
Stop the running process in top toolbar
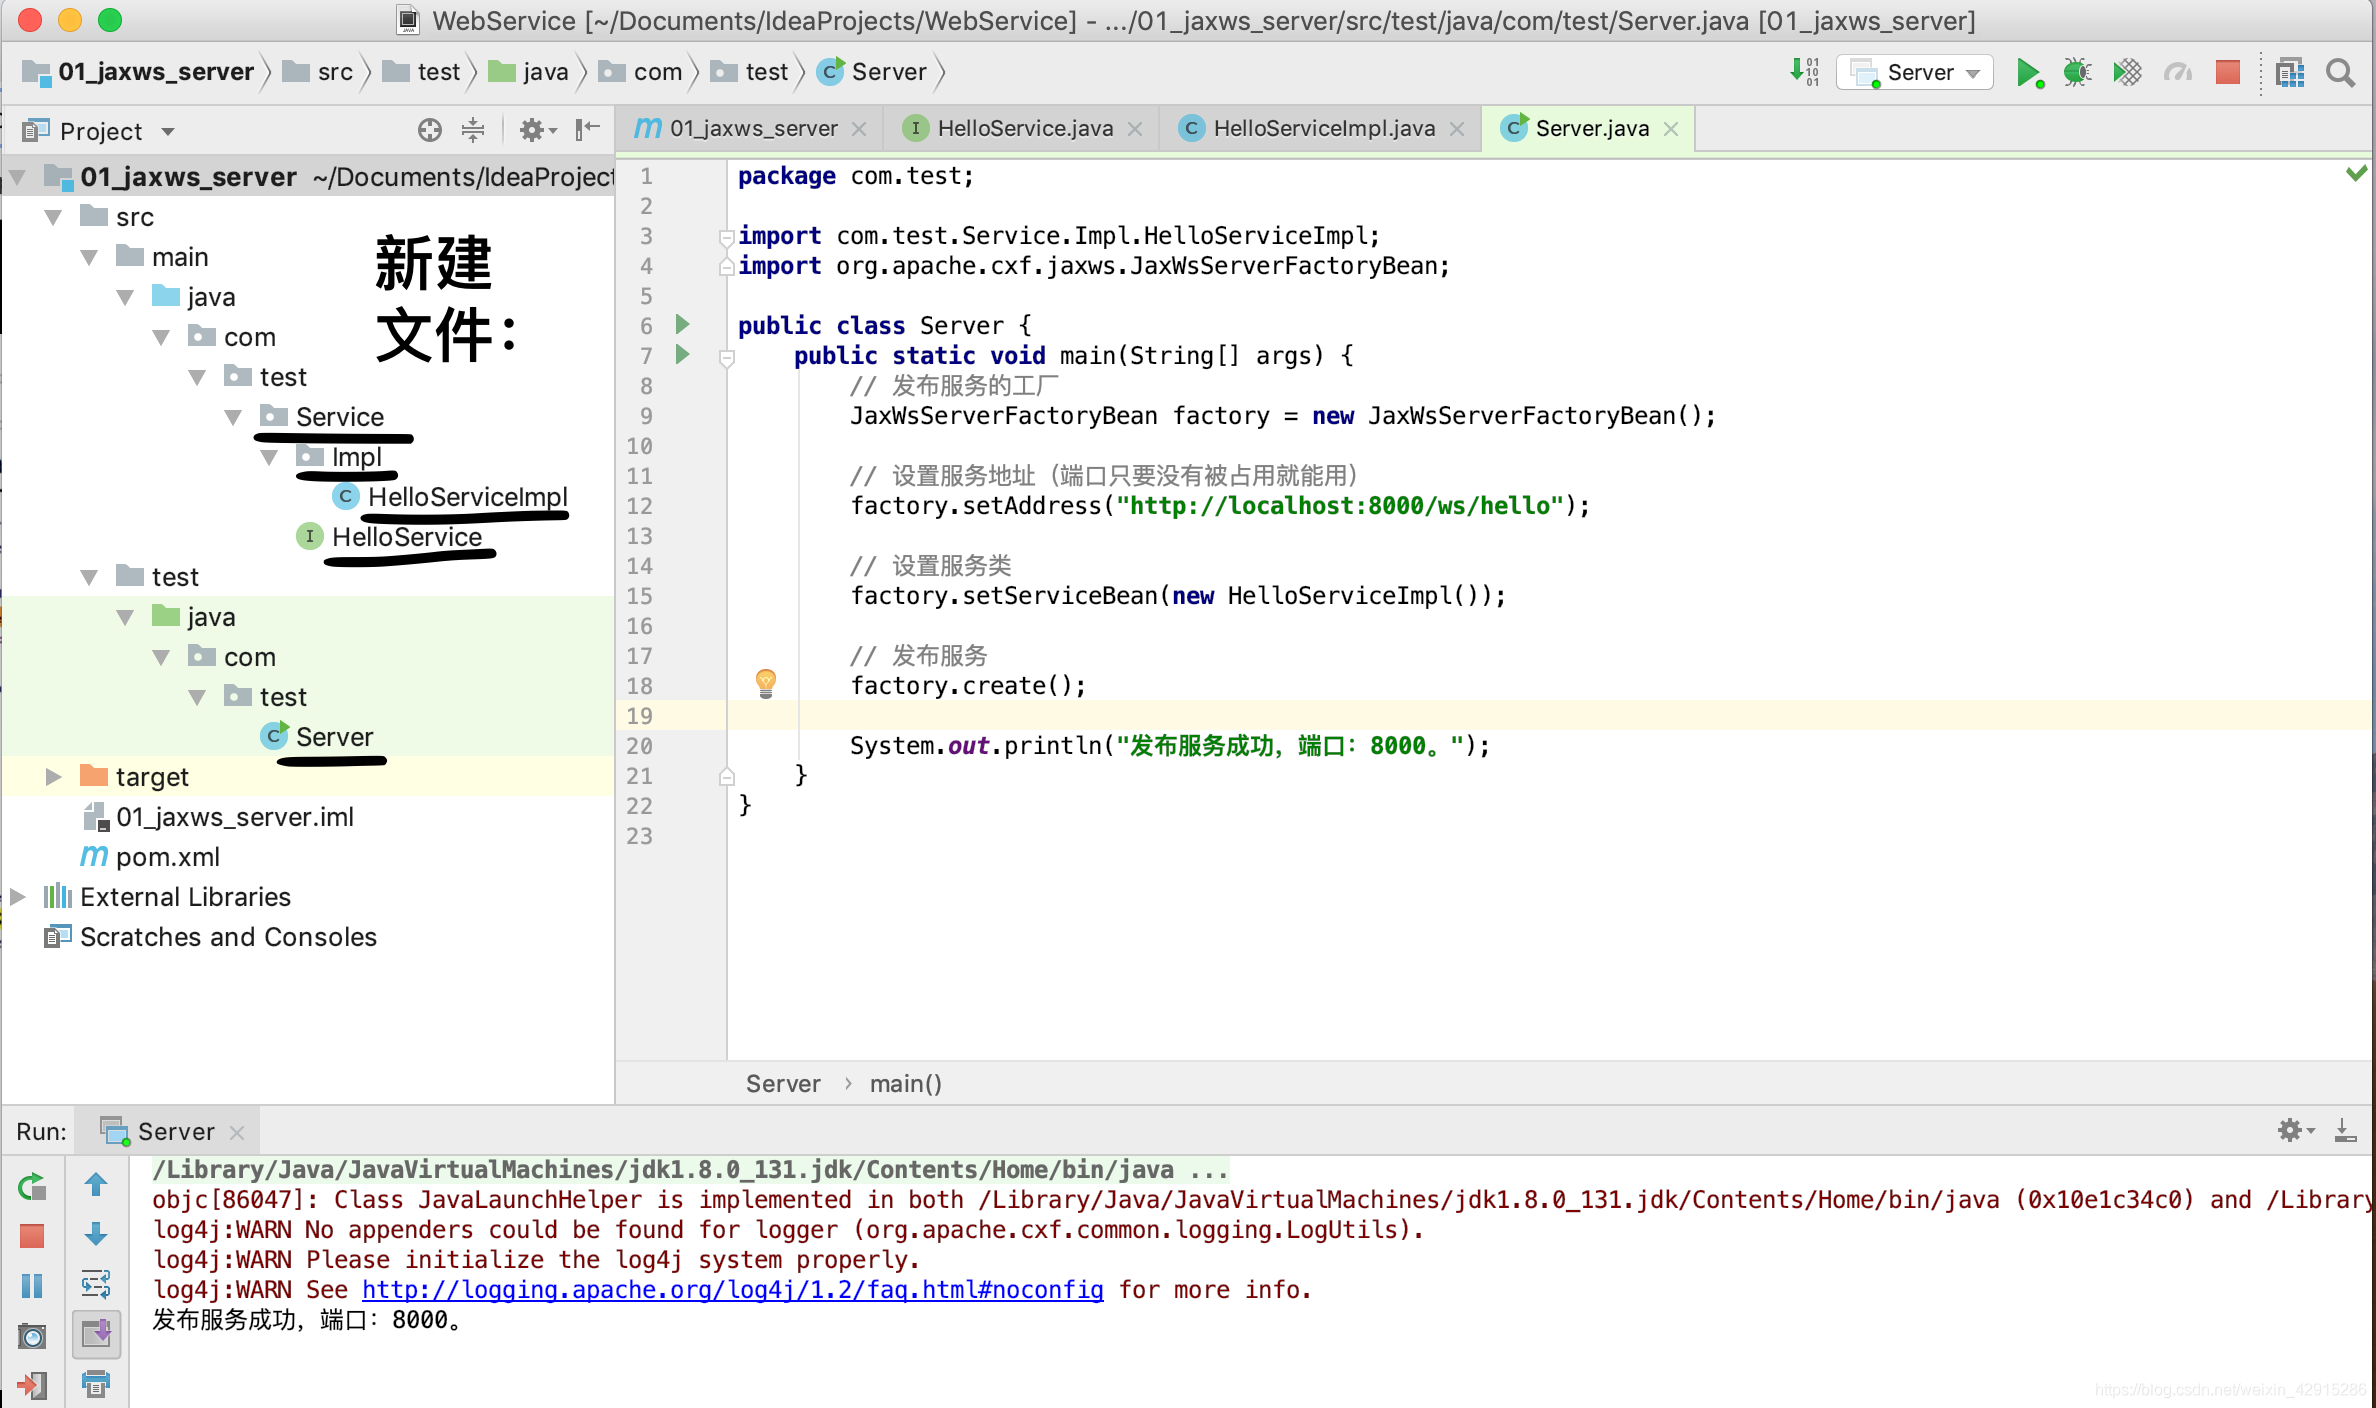coord(2228,72)
